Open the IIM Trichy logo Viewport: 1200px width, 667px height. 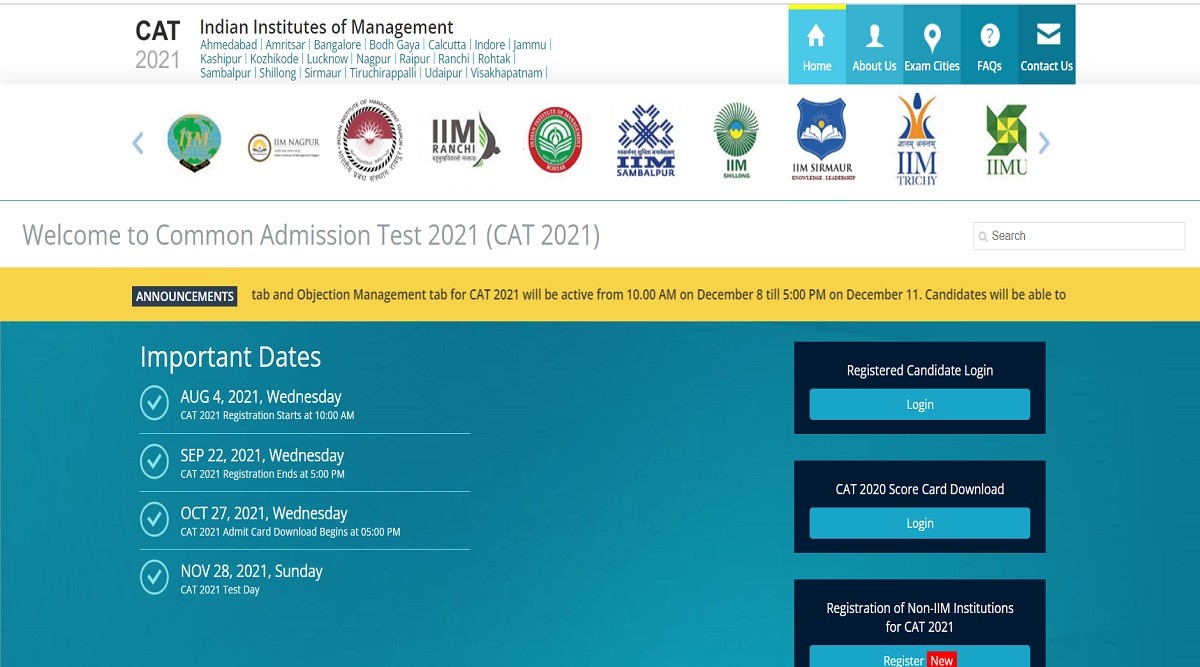tap(917, 142)
